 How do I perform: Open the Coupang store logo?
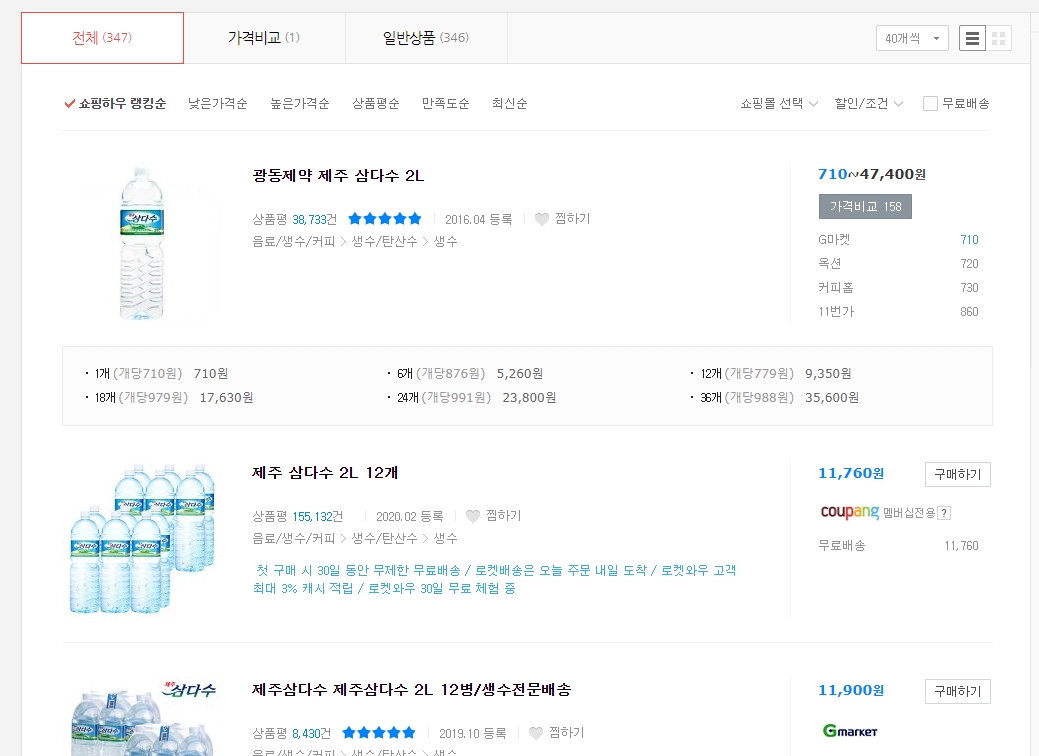click(x=849, y=512)
